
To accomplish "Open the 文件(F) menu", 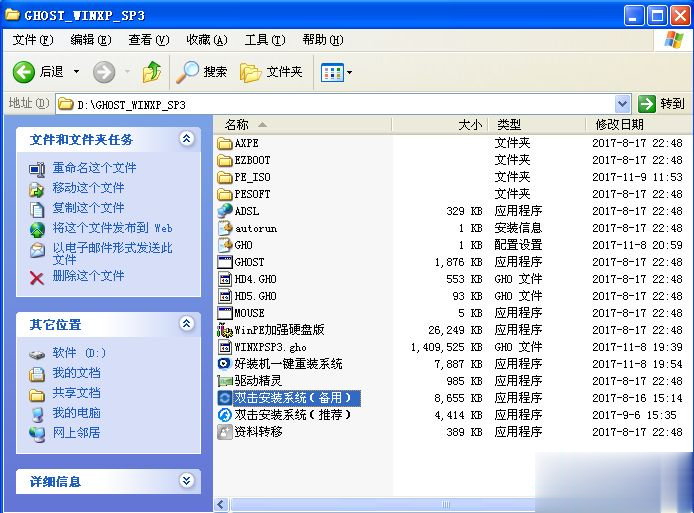I will [x=33, y=40].
